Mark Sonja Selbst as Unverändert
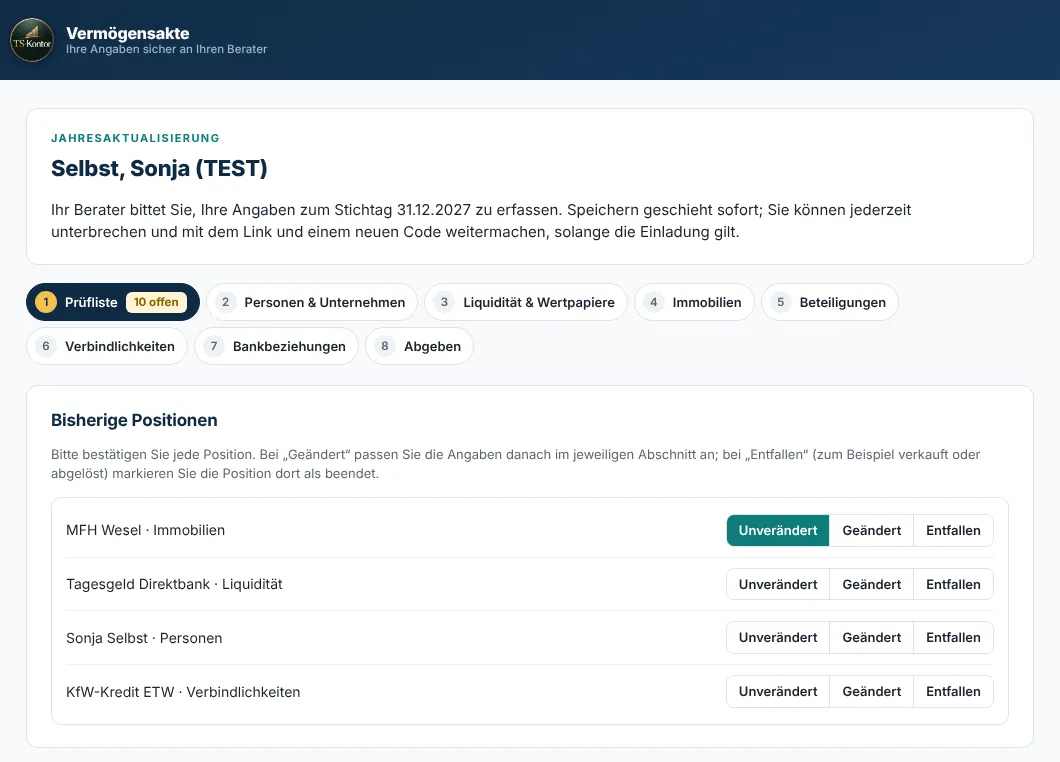1060x762 pixels. pos(778,638)
